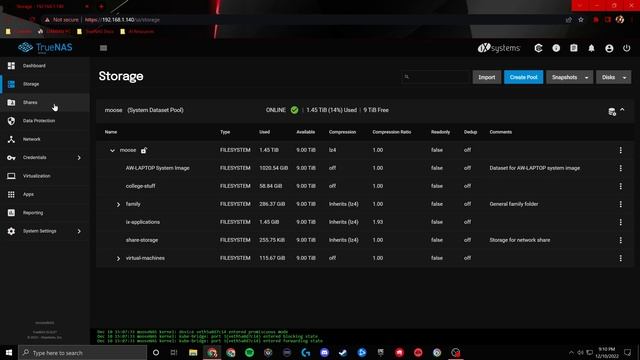
Task: Open actions menu for moose dataset
Action: pos(620,150)
